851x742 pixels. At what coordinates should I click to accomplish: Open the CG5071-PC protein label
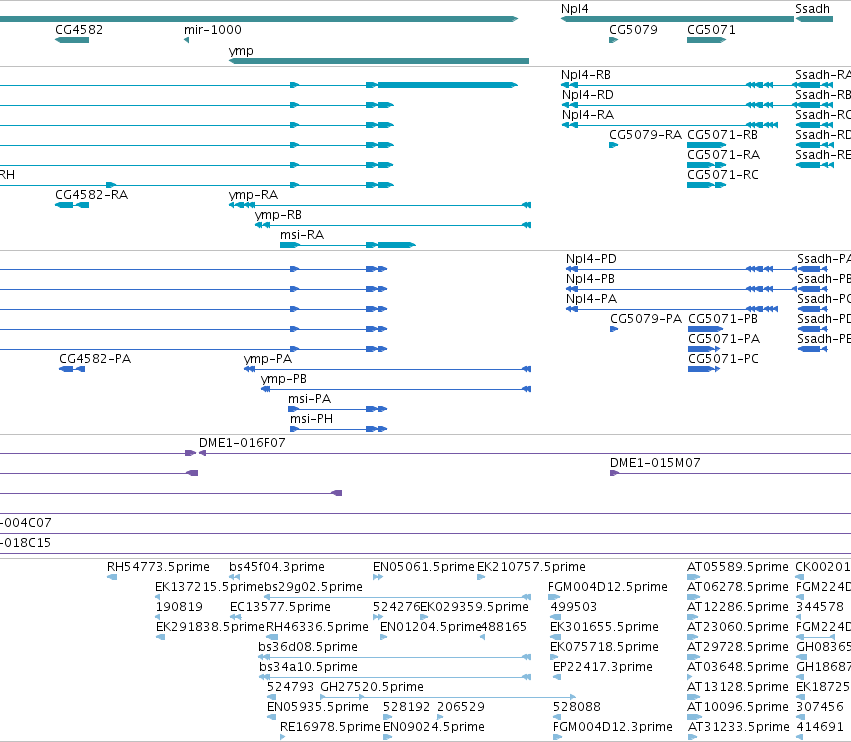[x=723, y=359]
